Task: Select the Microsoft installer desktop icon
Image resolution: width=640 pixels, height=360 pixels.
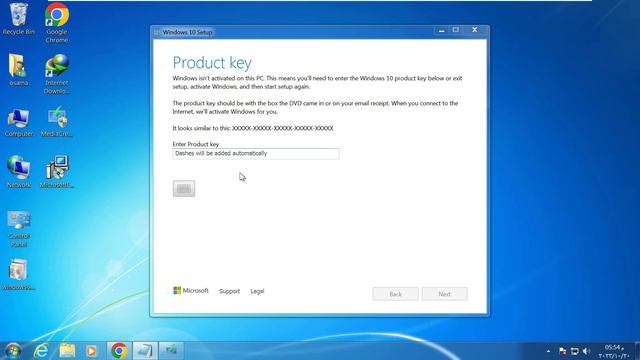Action: point(57,171)
